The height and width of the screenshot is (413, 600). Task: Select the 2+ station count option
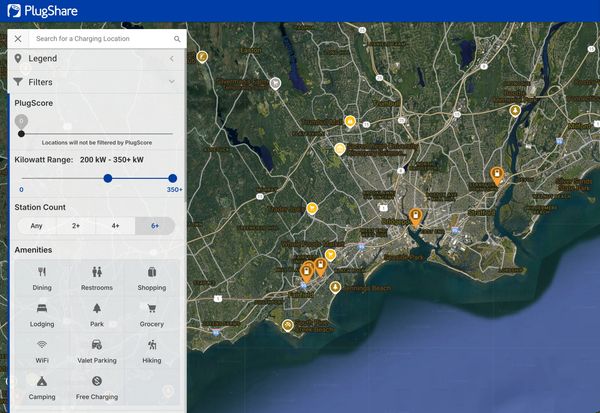tap(76, 226)
